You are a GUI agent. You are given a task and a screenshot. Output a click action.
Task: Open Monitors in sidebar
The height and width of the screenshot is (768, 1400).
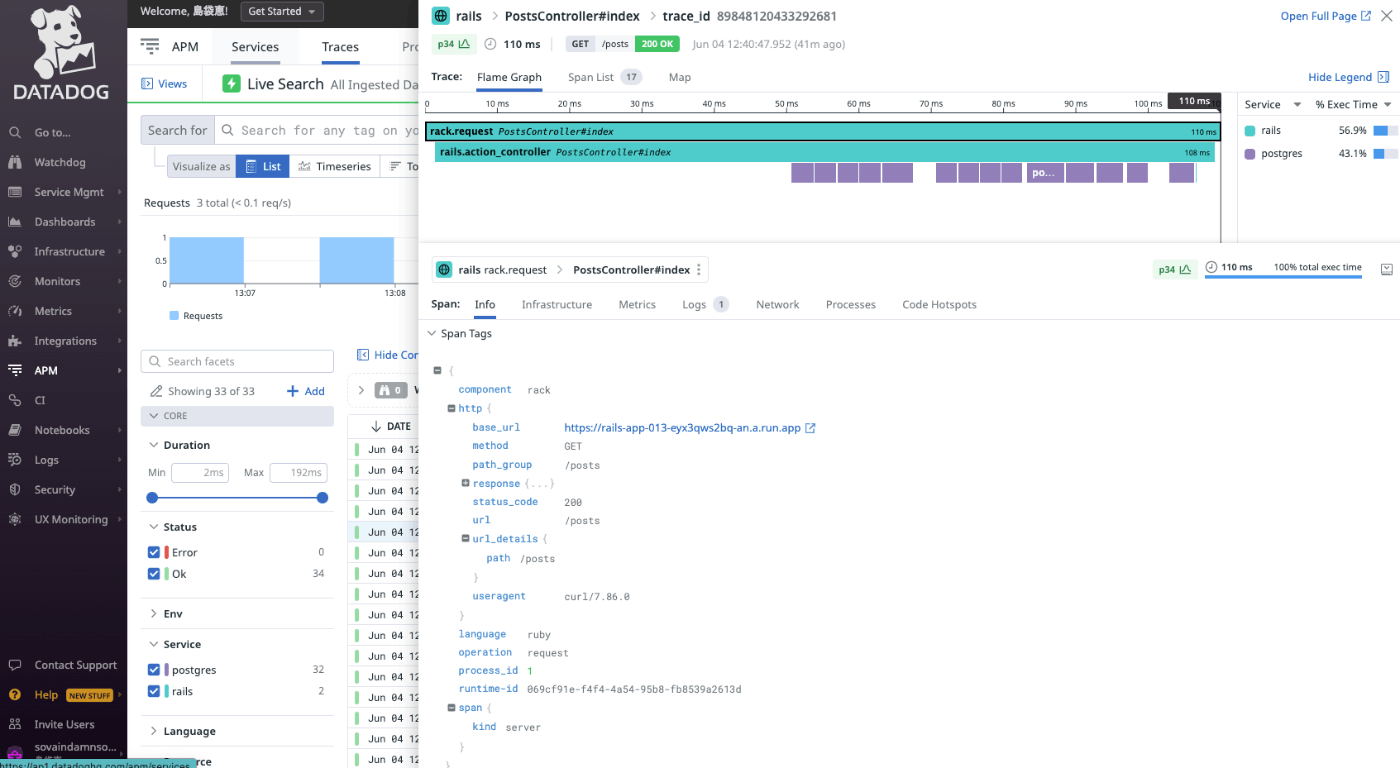[x=57, y=281]
